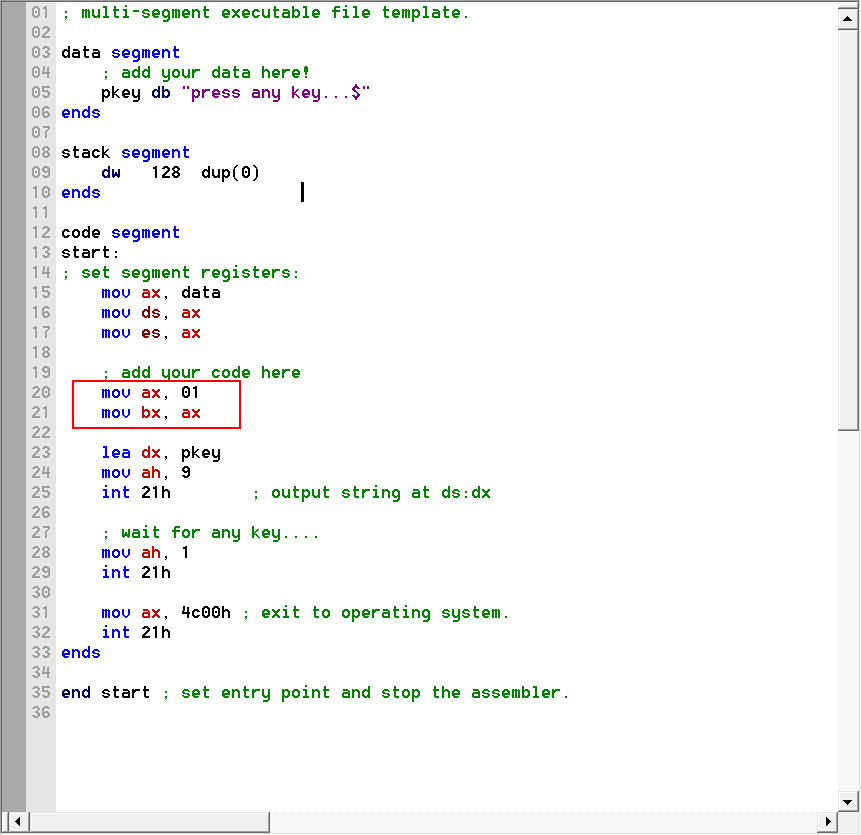The image size is (861, 835).
Task: Click 'ends' on line 10
Action: coord(81,193)
